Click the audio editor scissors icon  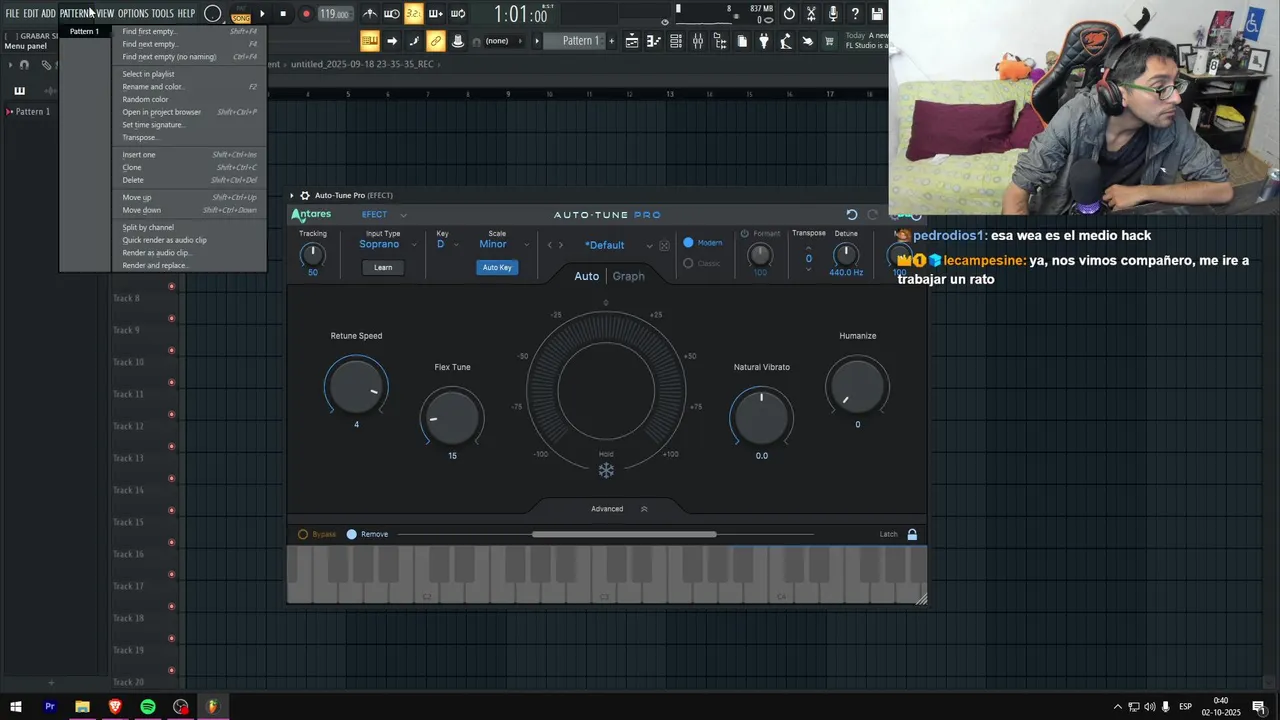[811, 14]
